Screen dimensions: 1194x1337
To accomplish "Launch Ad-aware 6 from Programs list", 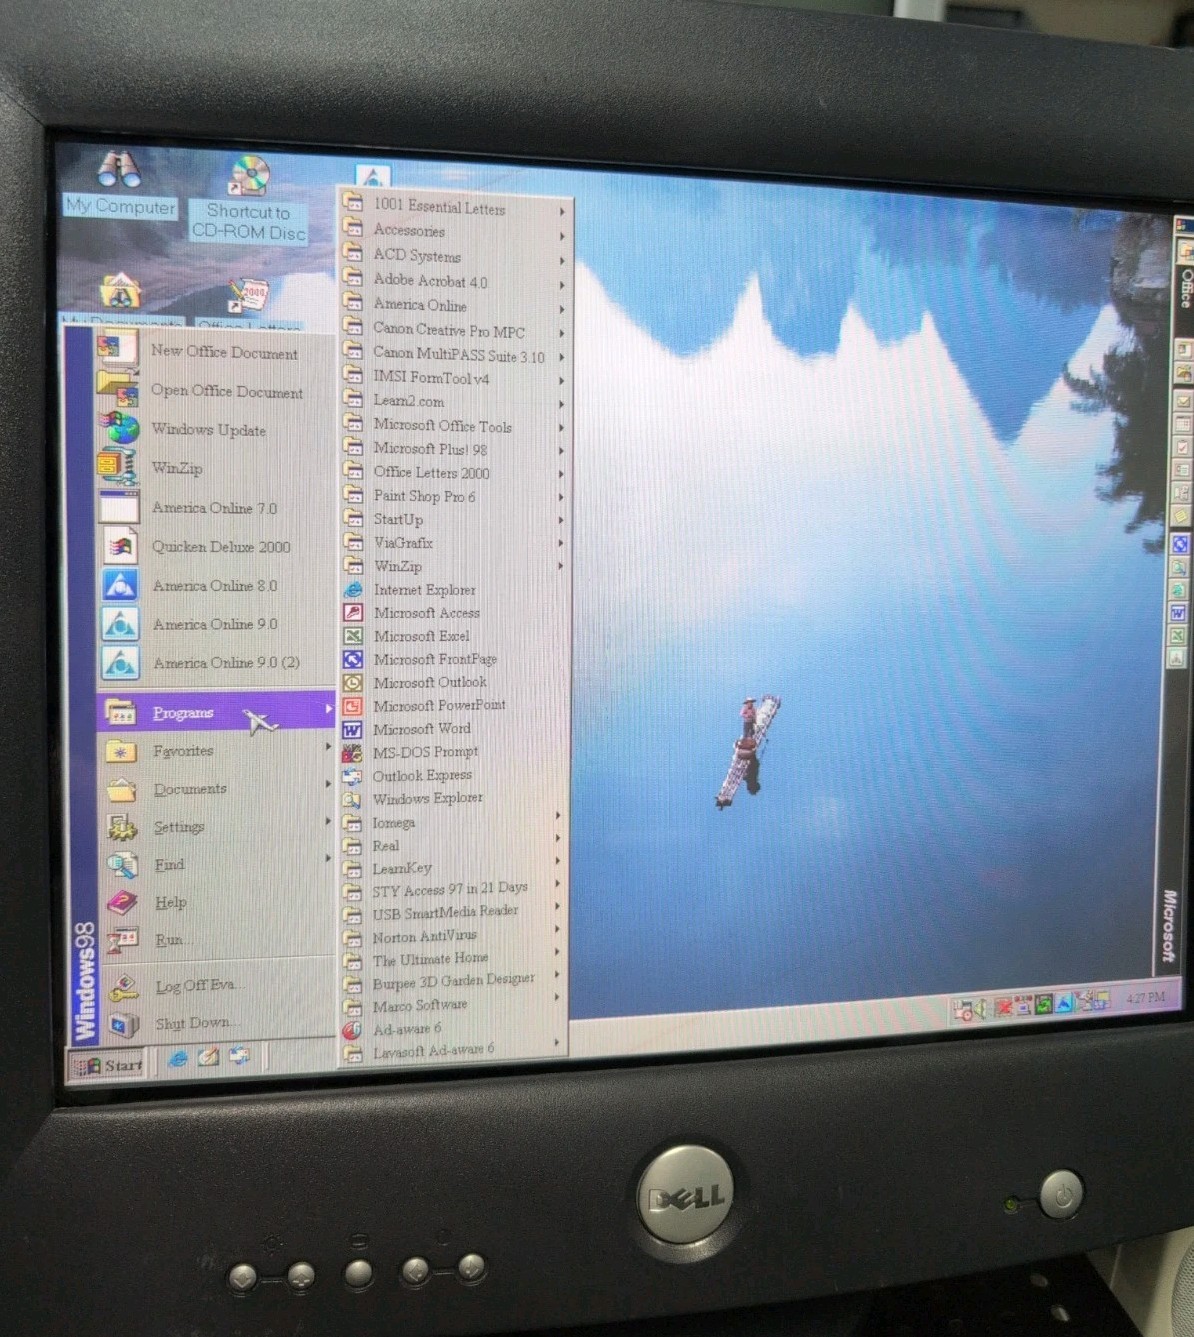I will [455, 1028].
